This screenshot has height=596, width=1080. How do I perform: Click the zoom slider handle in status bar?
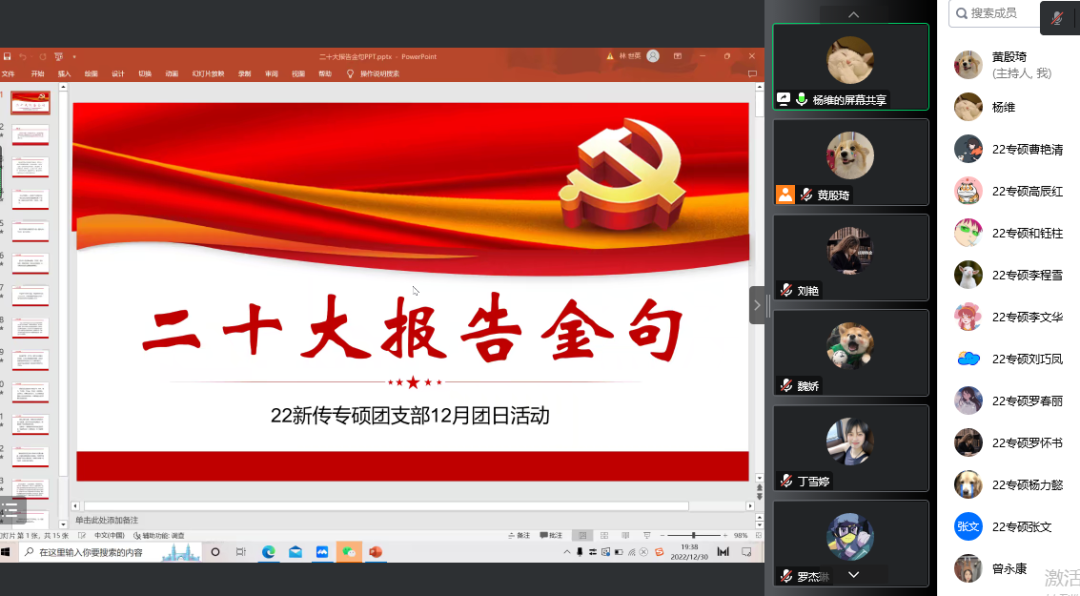point(694,535)
